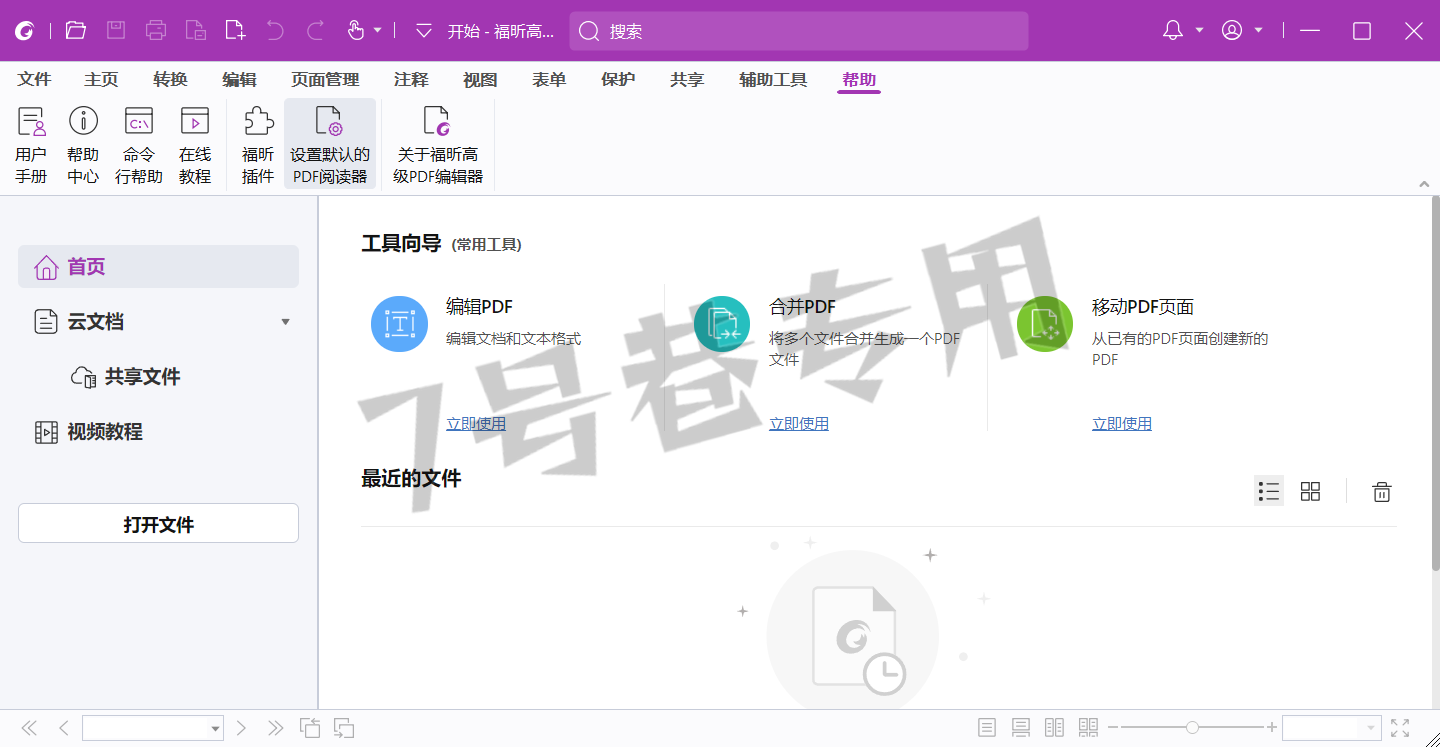Click the trash icon to clear recent files
Viewport: 1440px width, 747px height.
click(1382, 491)
